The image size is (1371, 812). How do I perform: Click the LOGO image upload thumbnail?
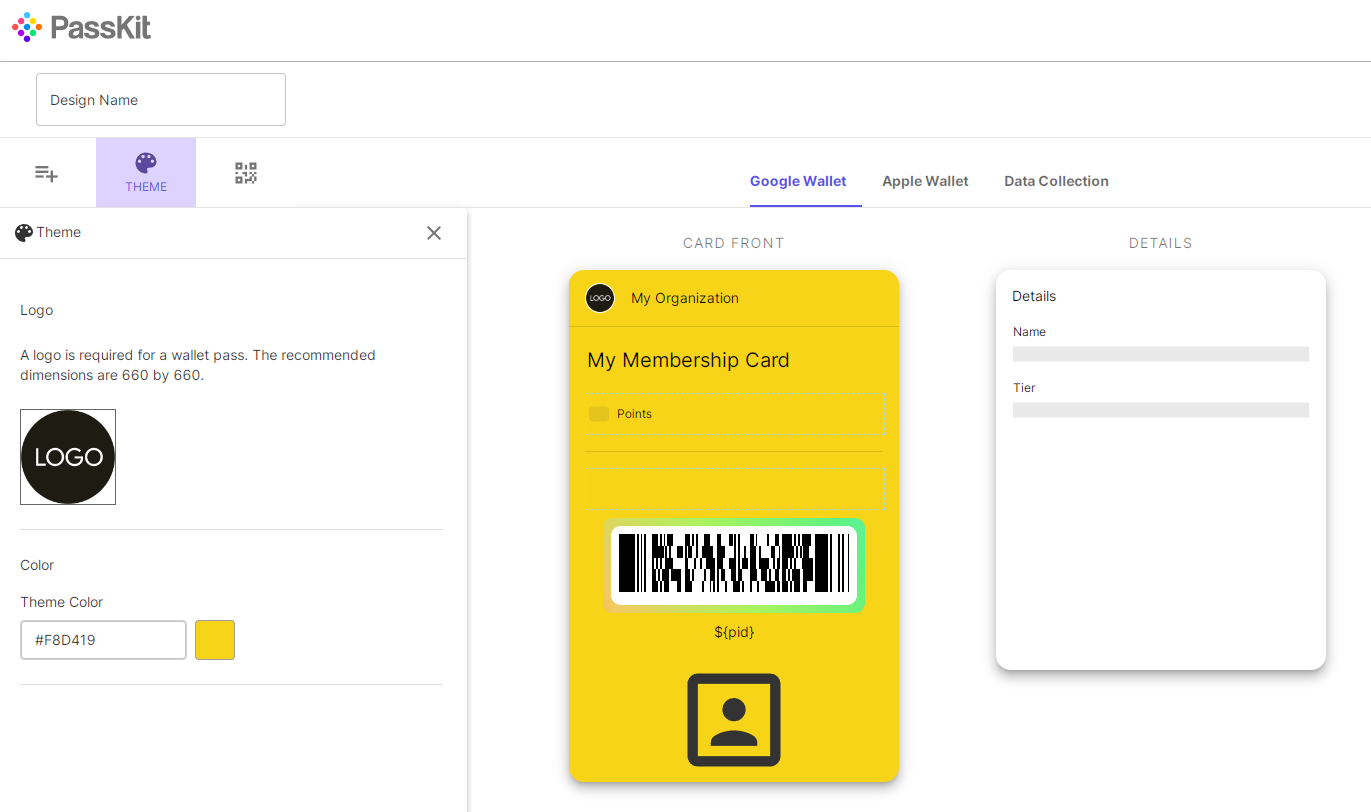pyautogui.click(x=68, y=457)
